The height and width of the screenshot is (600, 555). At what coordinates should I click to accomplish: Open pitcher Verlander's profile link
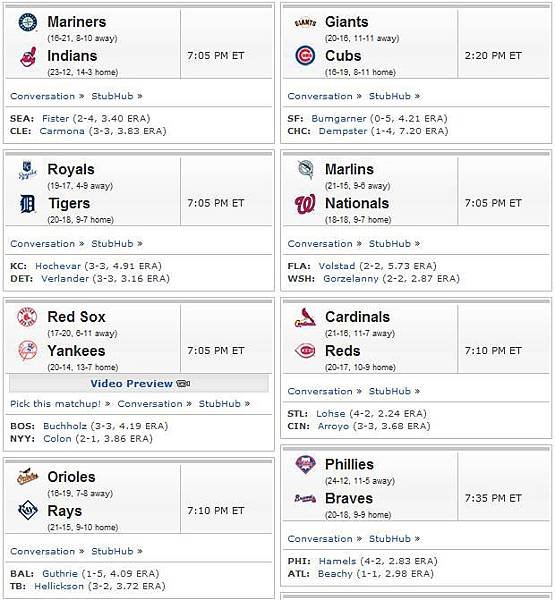65,279
